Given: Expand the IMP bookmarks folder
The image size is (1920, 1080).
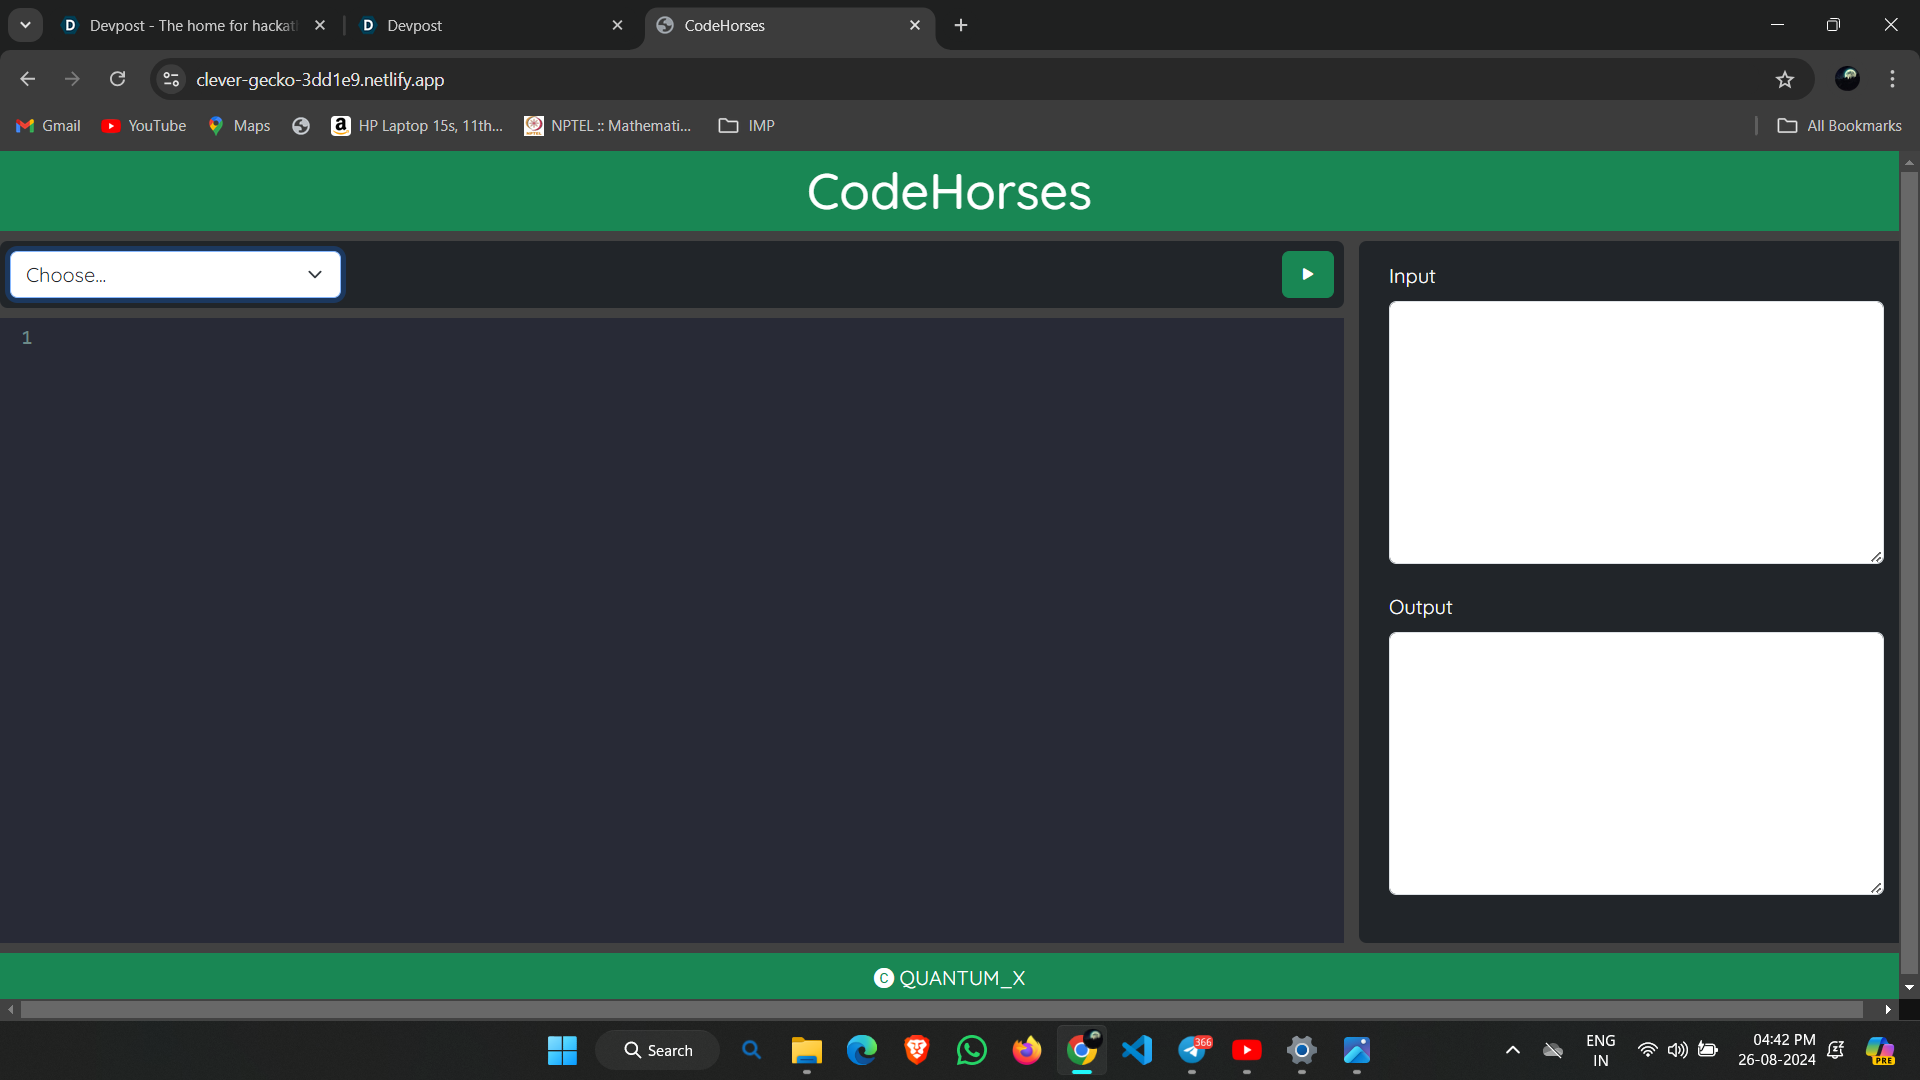Looking at the screenshot, I should tap(746, 125).
